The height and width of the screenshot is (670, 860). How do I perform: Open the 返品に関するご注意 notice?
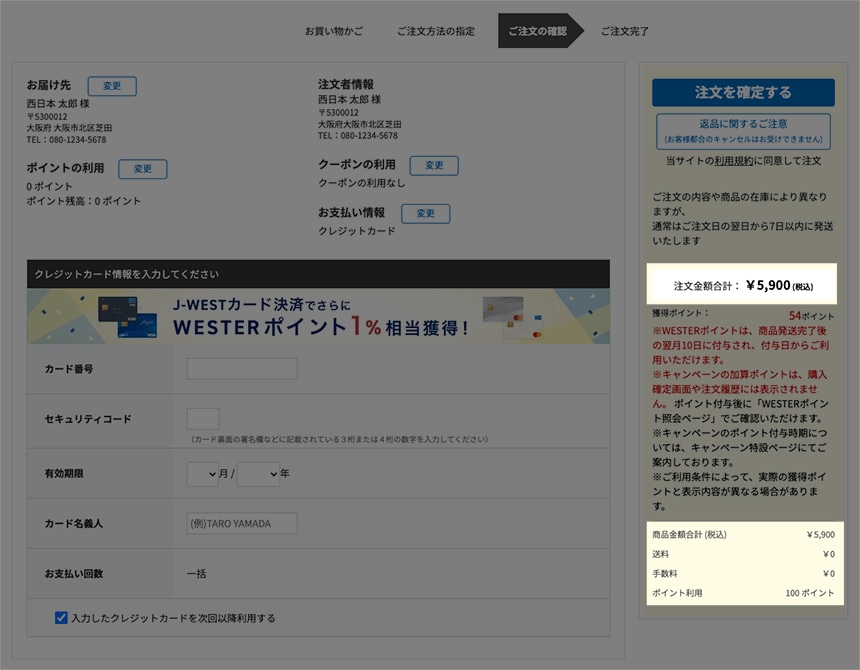pyautogui.click(x=743, y=131)
